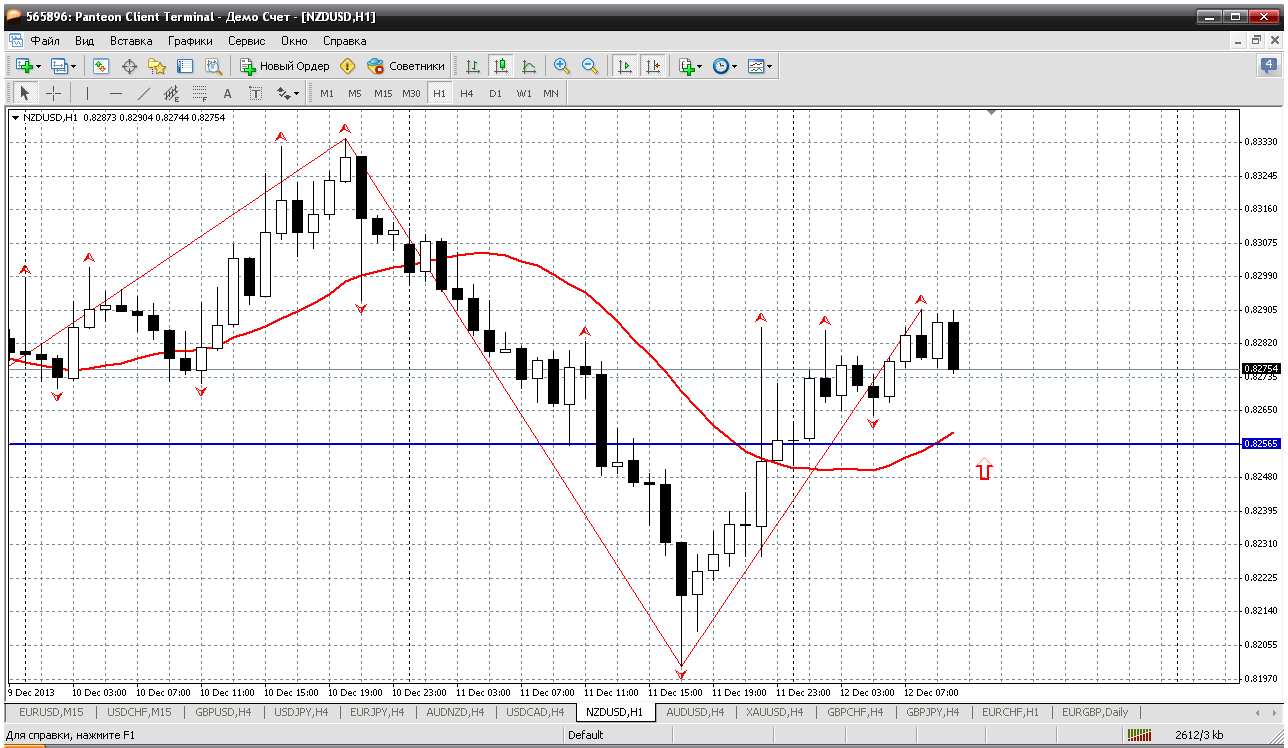The height and width of the screenshot is (748, 1288).
Task: Open the Справка menu
Action: (344, 41)
